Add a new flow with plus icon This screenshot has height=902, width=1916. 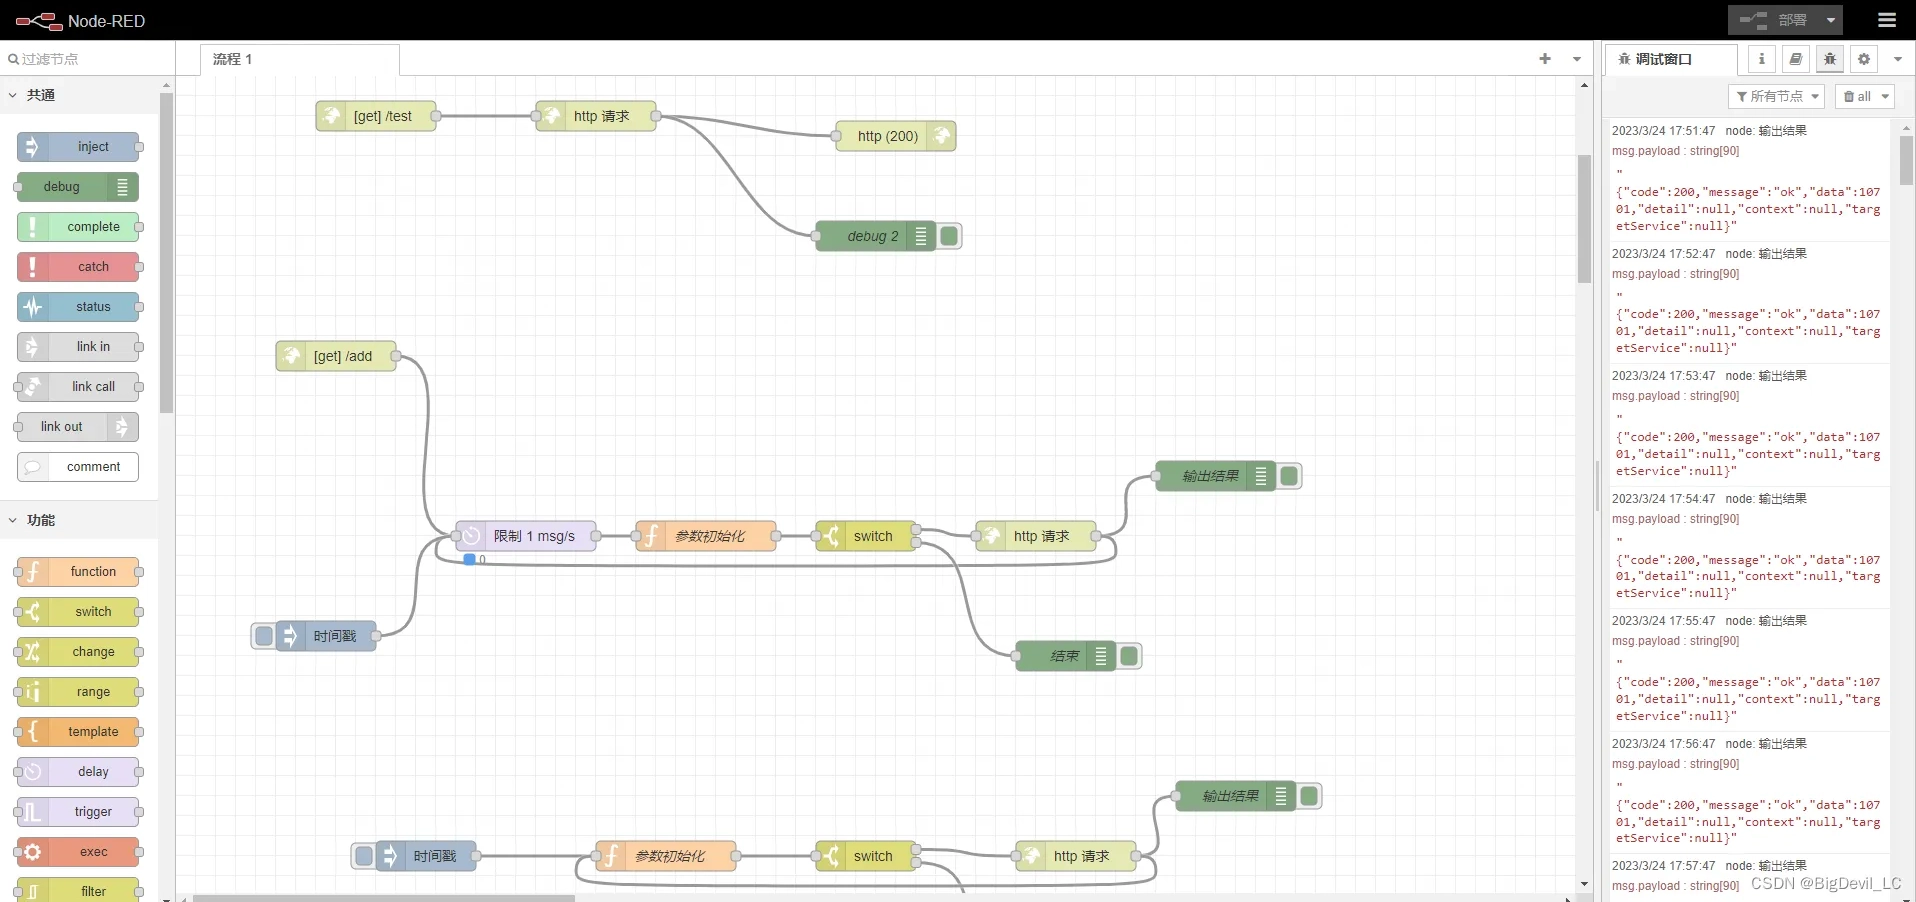(x=1545, y=59)
